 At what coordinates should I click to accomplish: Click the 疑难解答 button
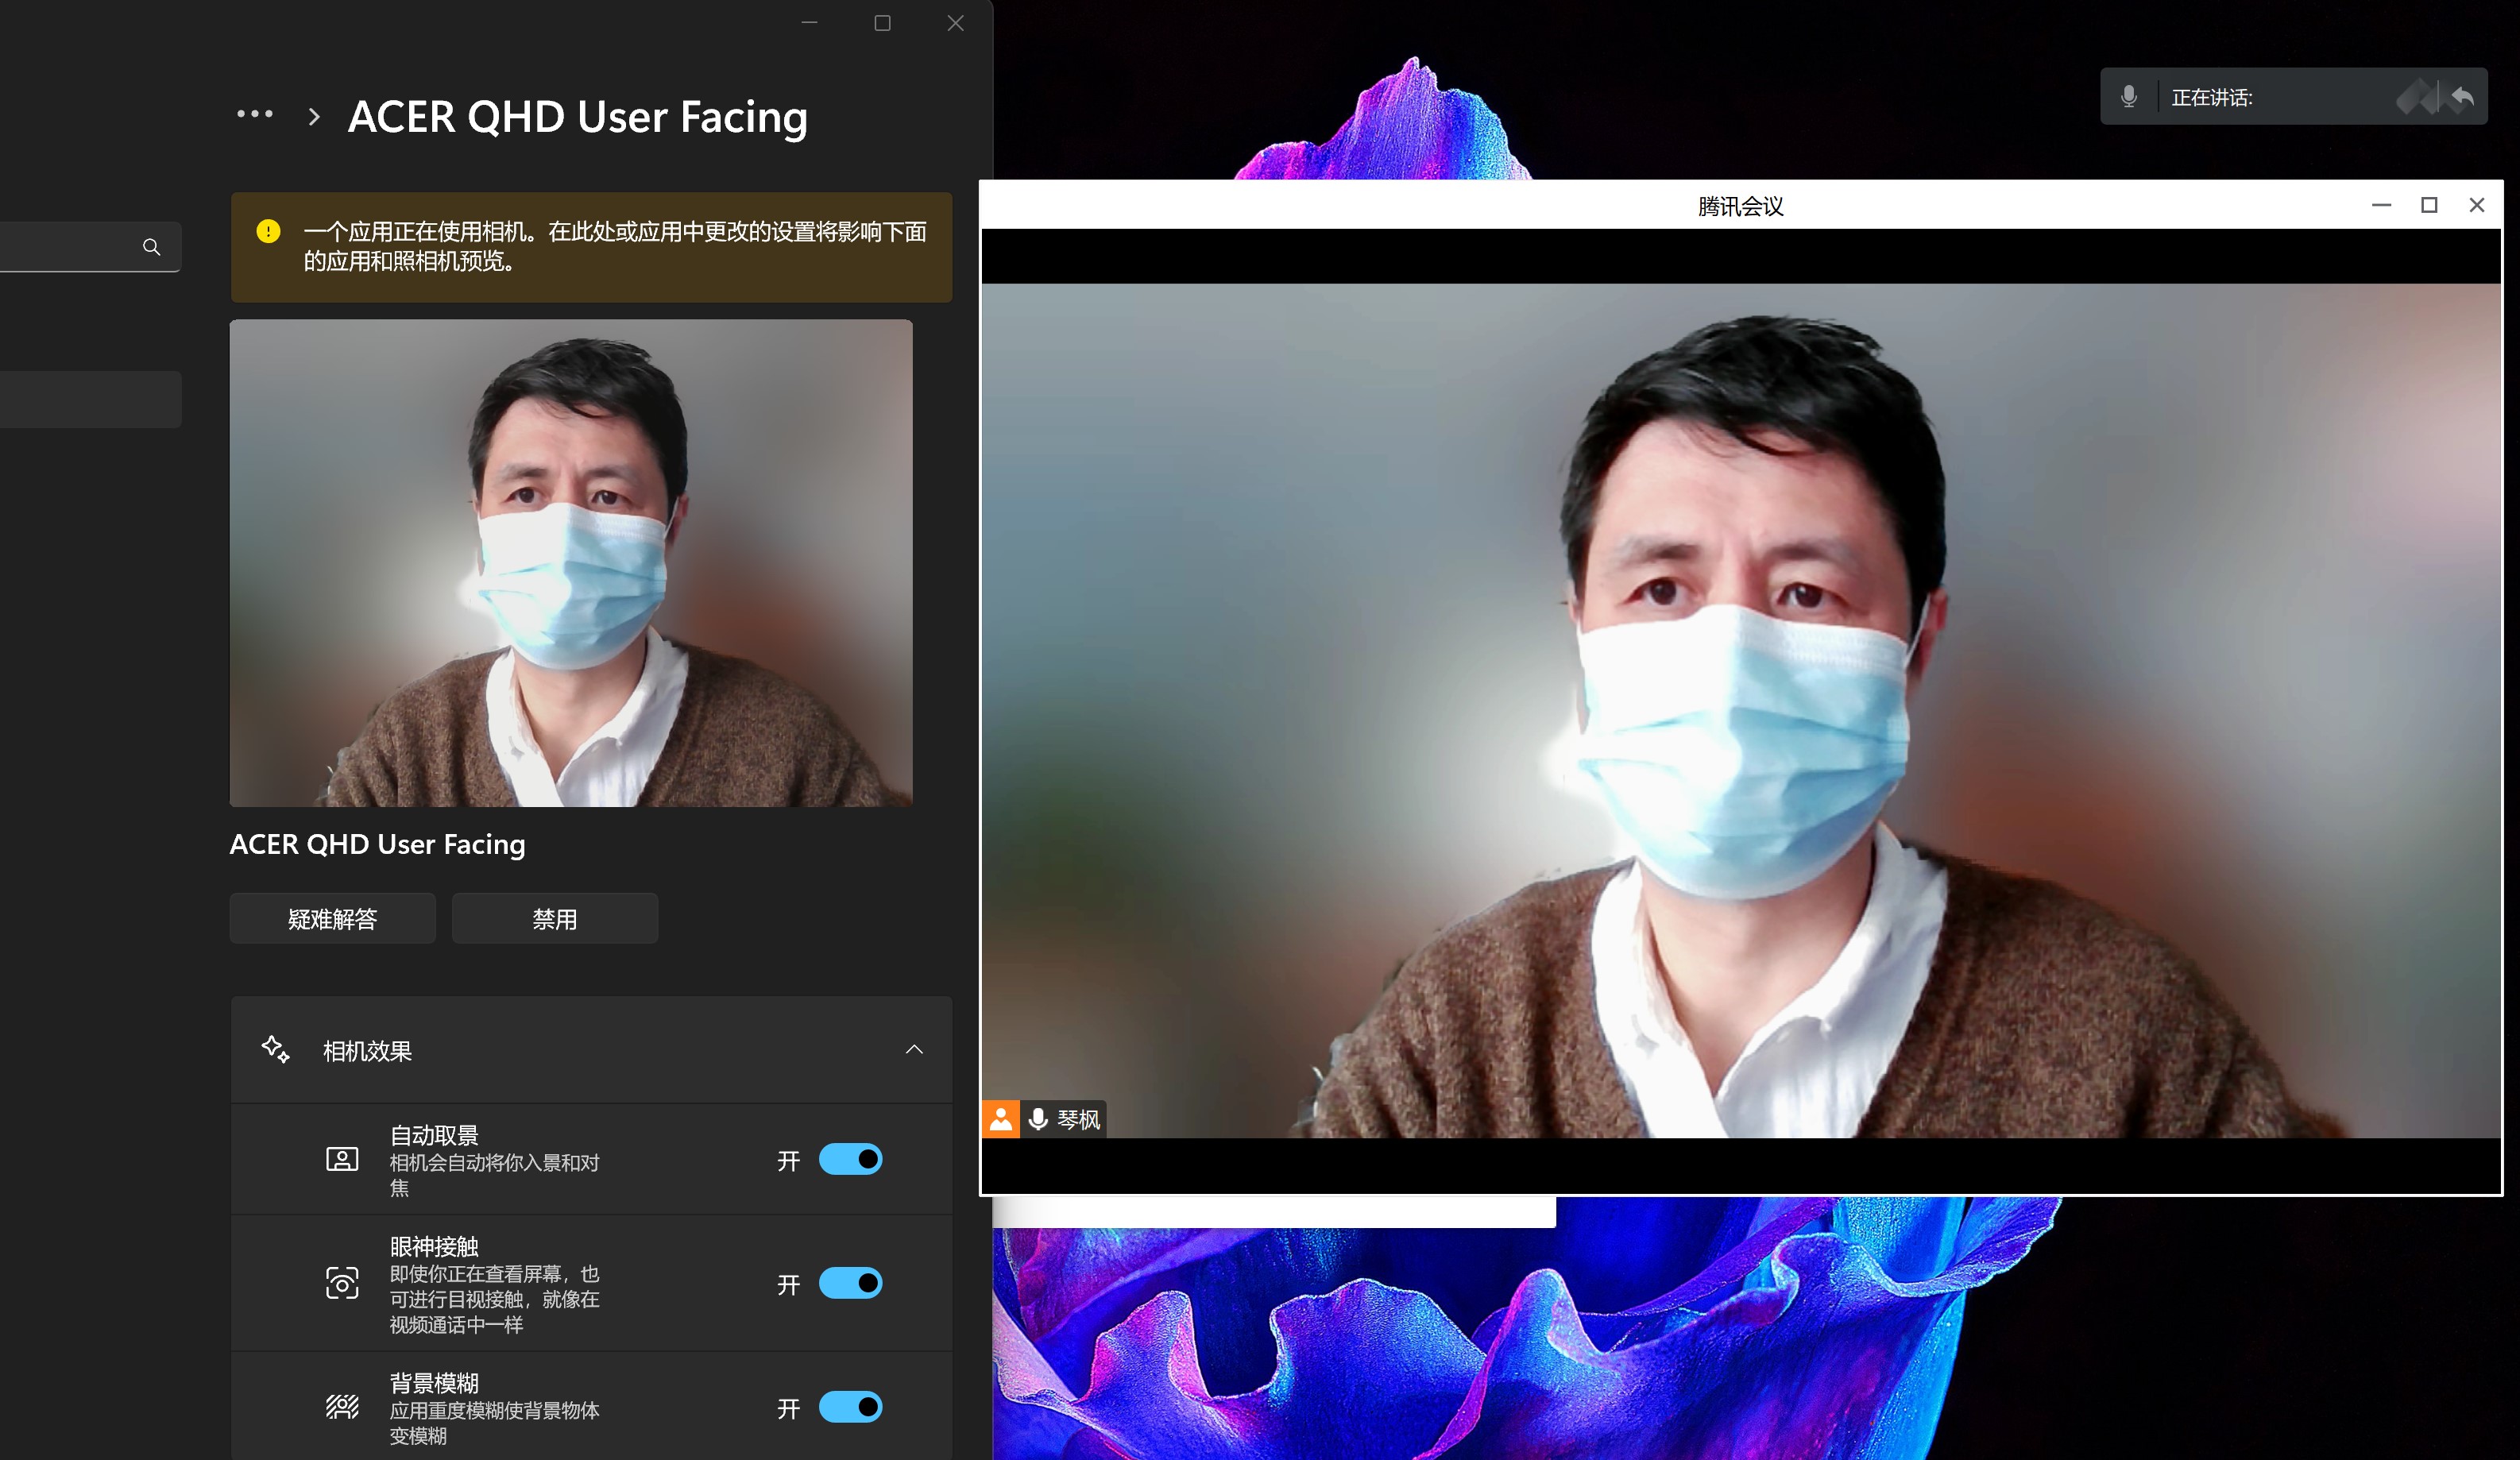[x=332, y=918]
